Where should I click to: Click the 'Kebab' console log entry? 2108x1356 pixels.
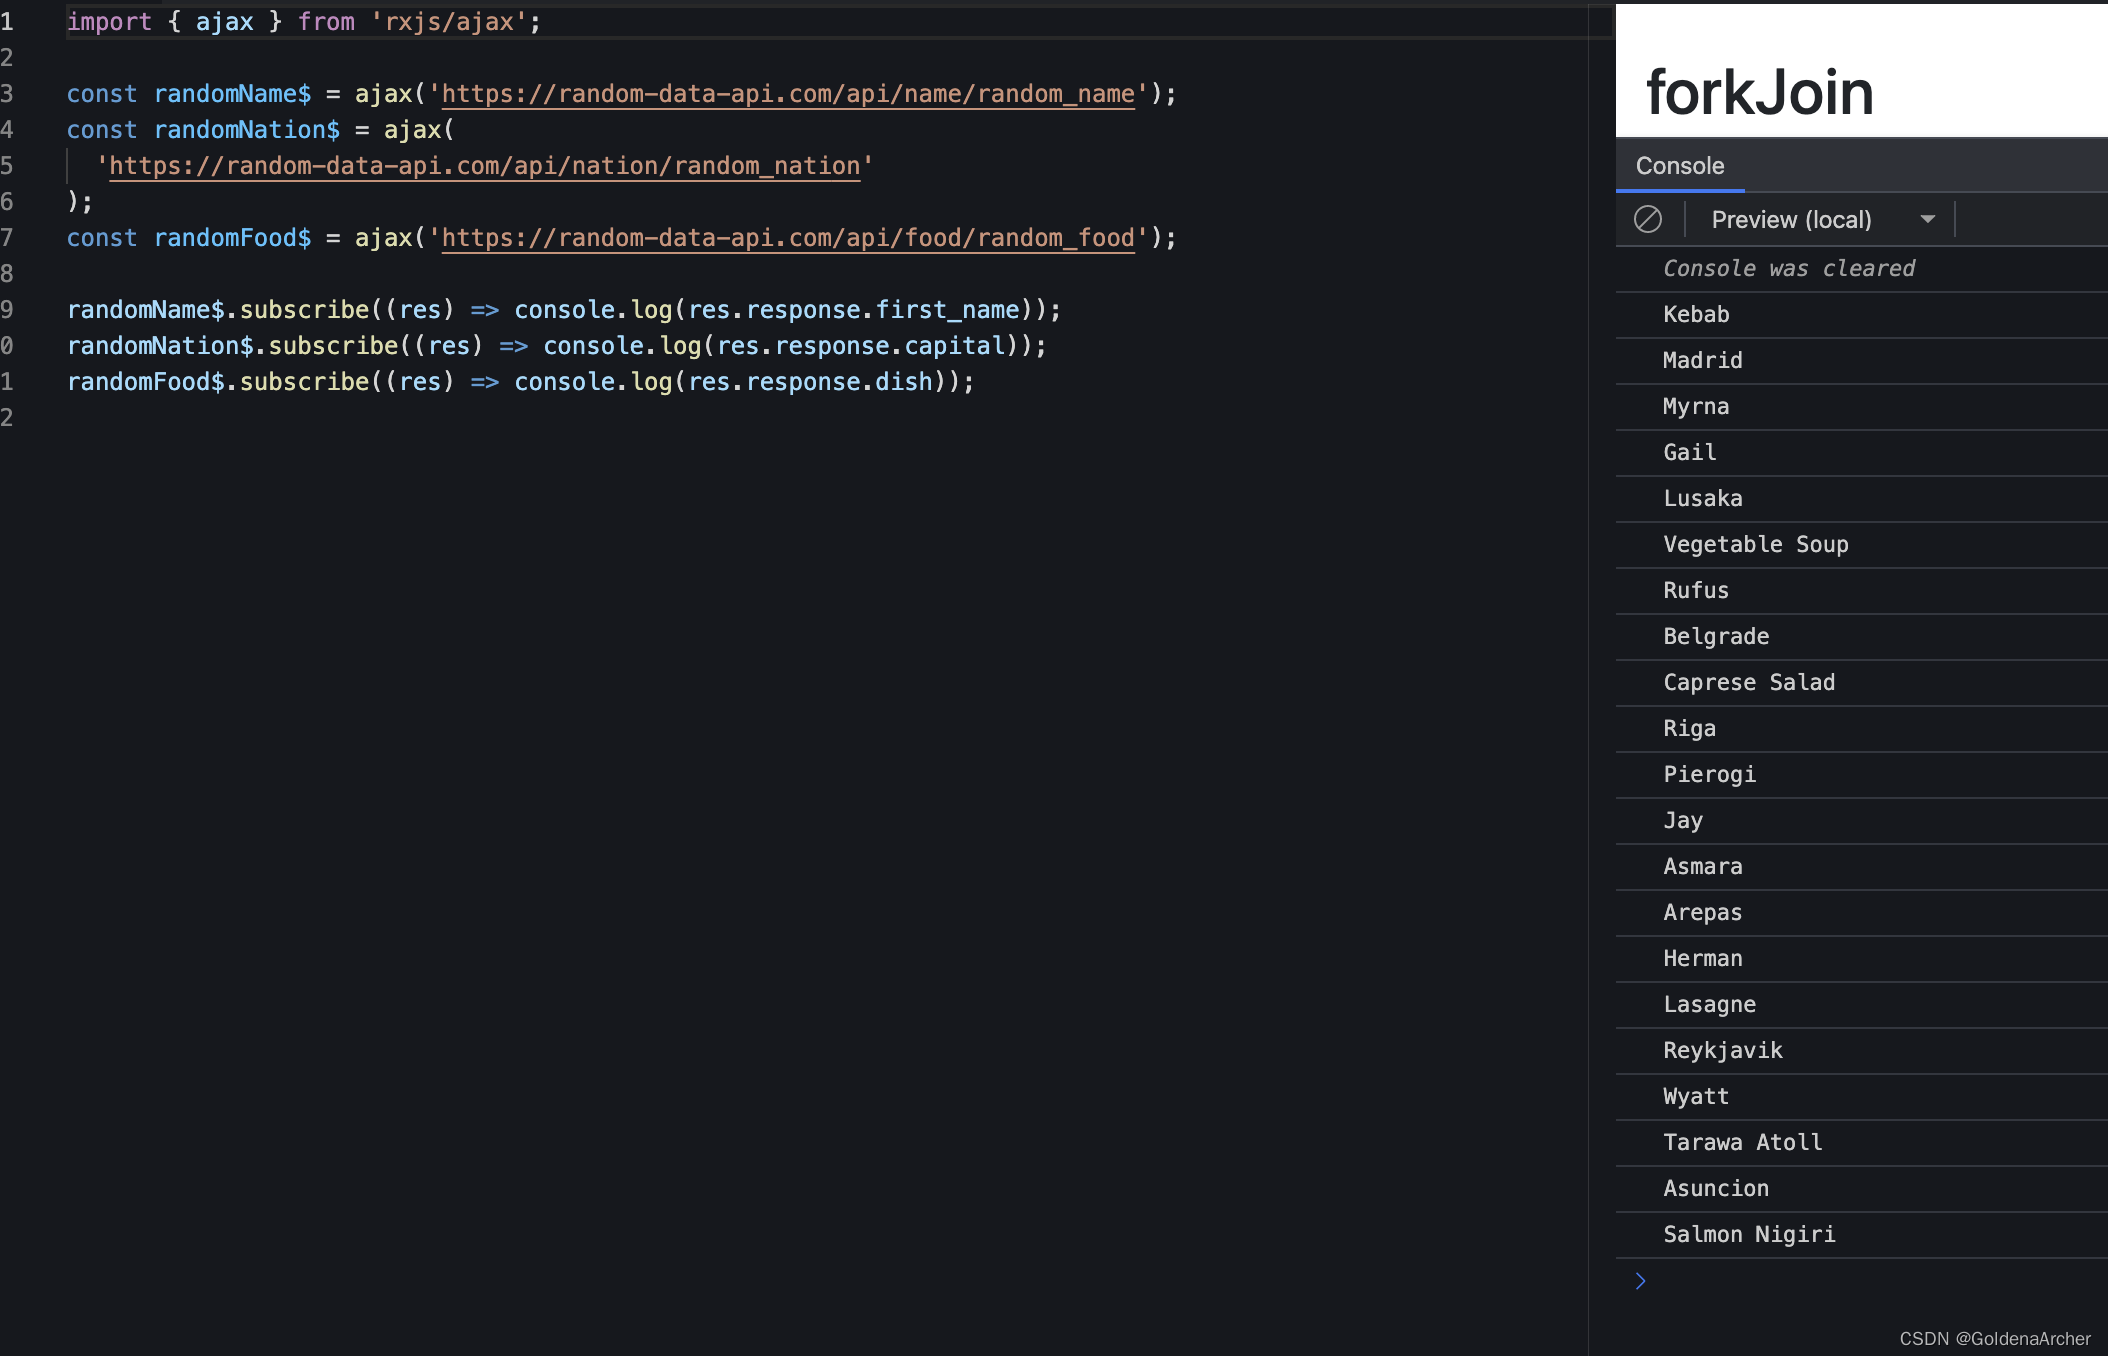point(1696,314)
